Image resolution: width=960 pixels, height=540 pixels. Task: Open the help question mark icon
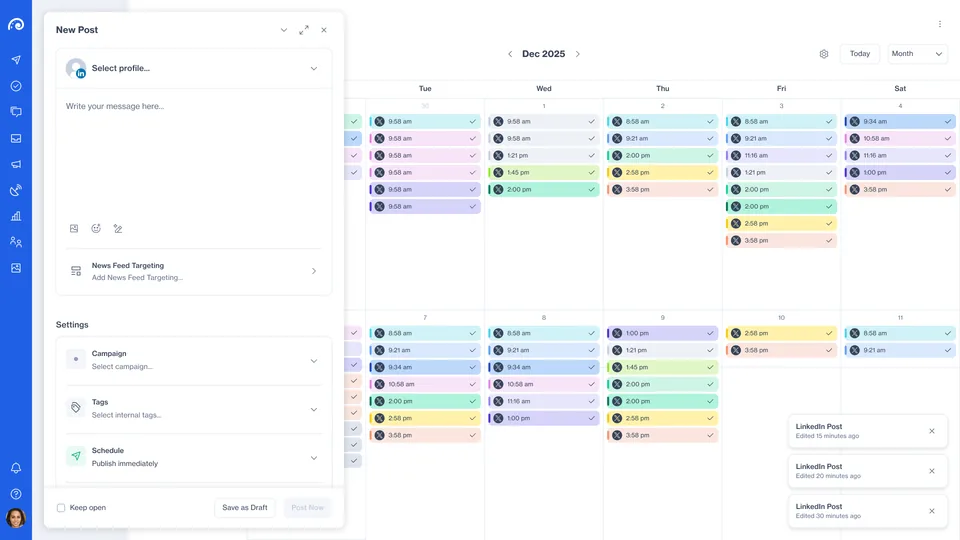[16, 494]
